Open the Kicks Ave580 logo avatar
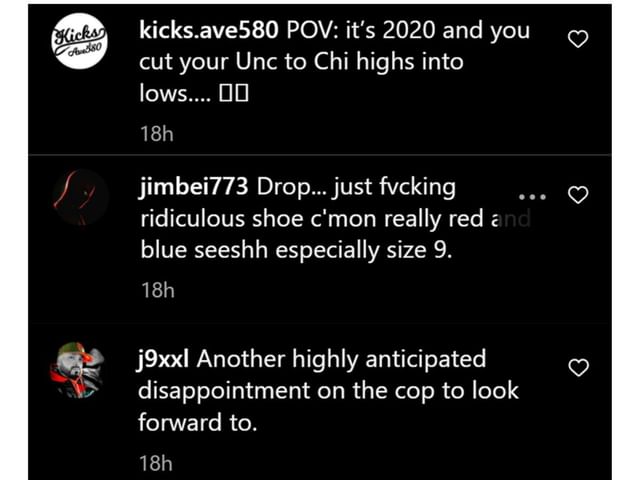 coord(80,41)
